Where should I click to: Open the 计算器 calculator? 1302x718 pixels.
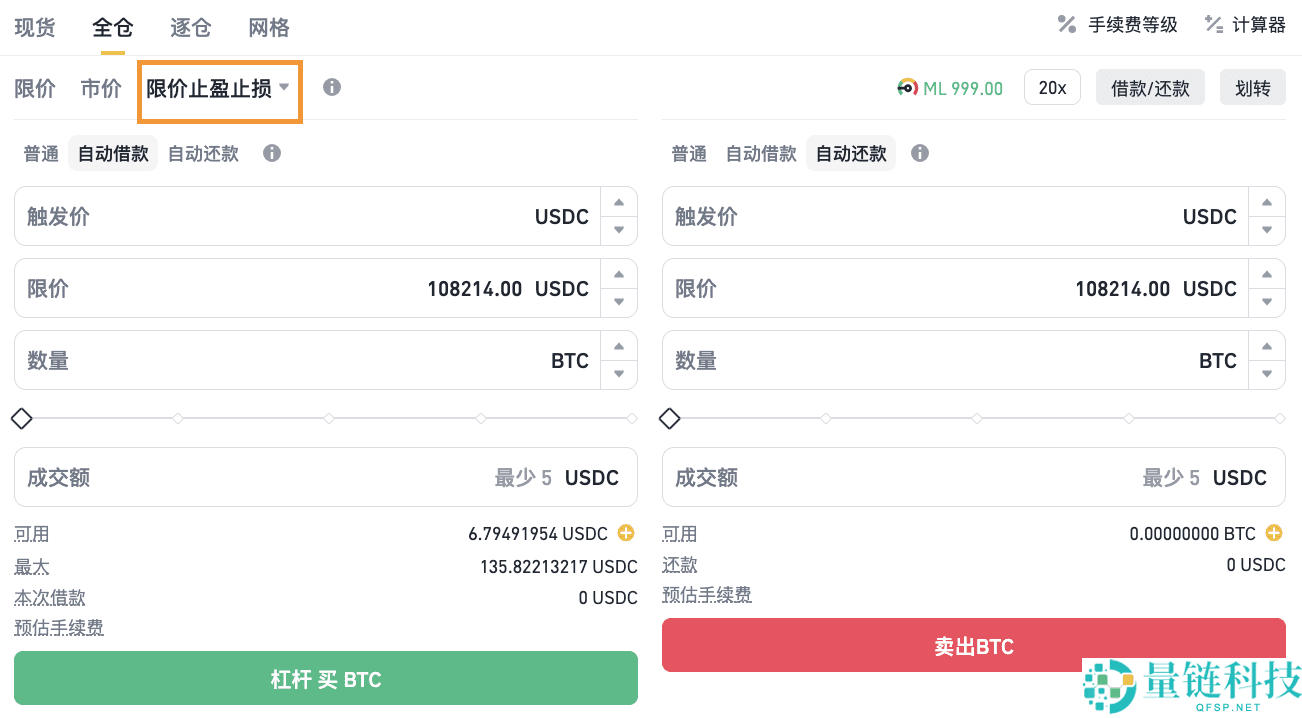point(1245,24)
